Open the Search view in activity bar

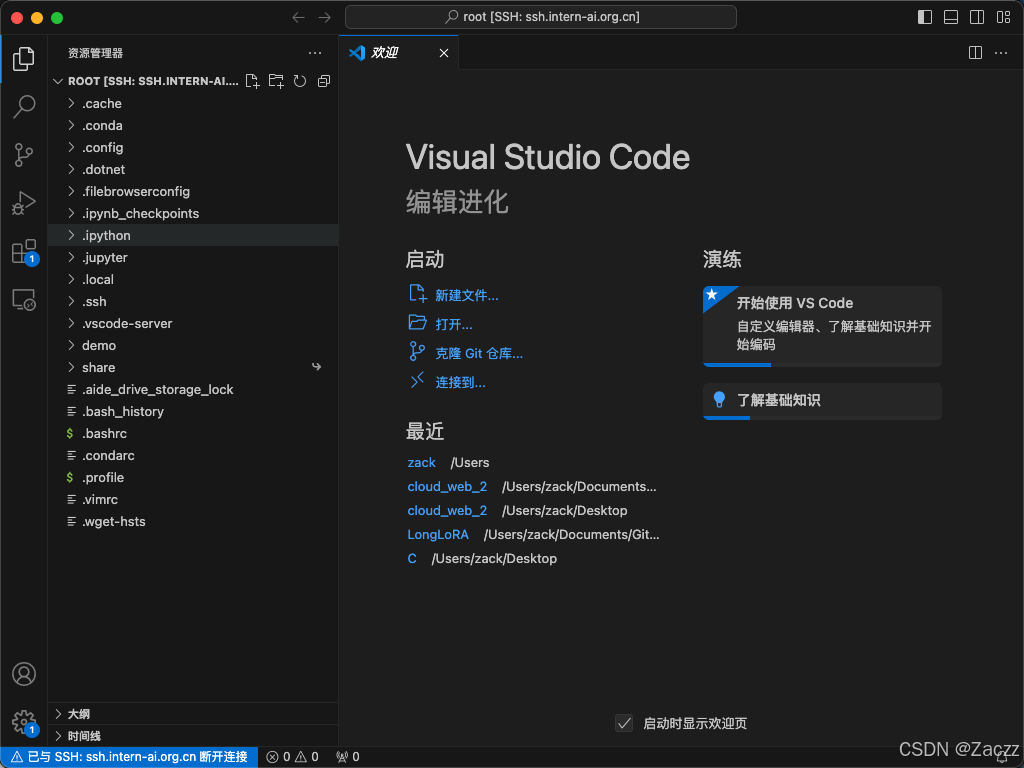(24, 106)
